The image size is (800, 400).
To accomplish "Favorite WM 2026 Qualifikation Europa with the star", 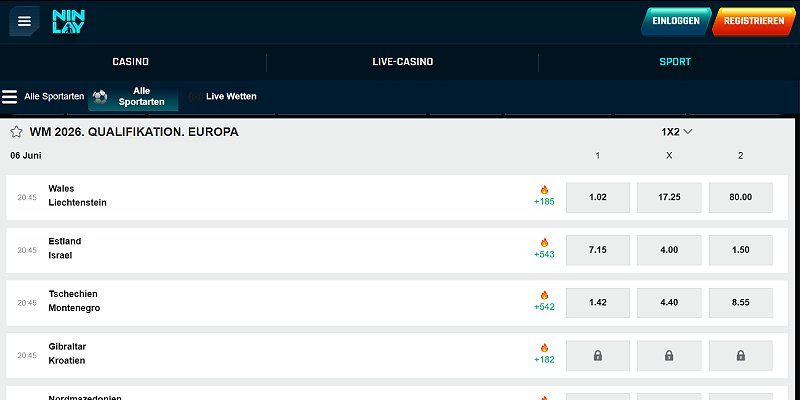I will tap(16, 132).
